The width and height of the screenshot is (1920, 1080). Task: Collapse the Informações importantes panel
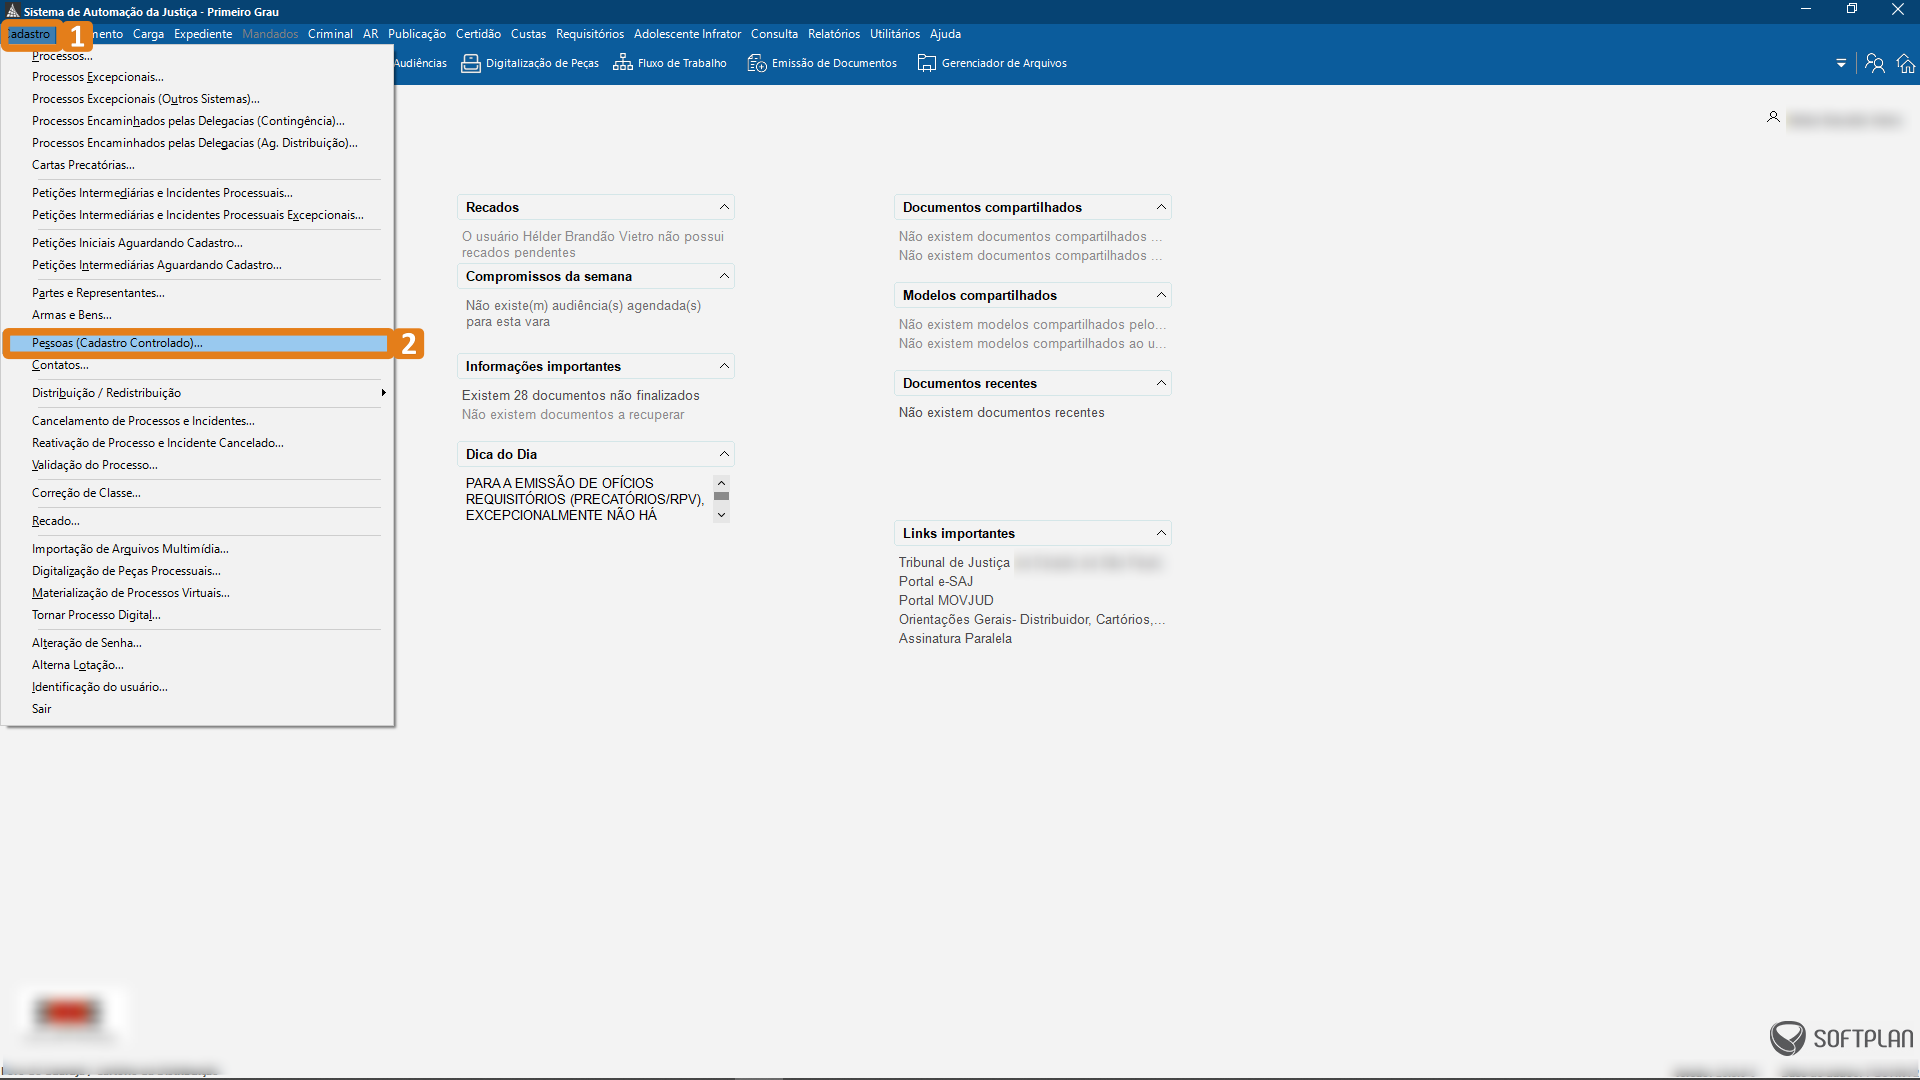[x=724, y=366]
